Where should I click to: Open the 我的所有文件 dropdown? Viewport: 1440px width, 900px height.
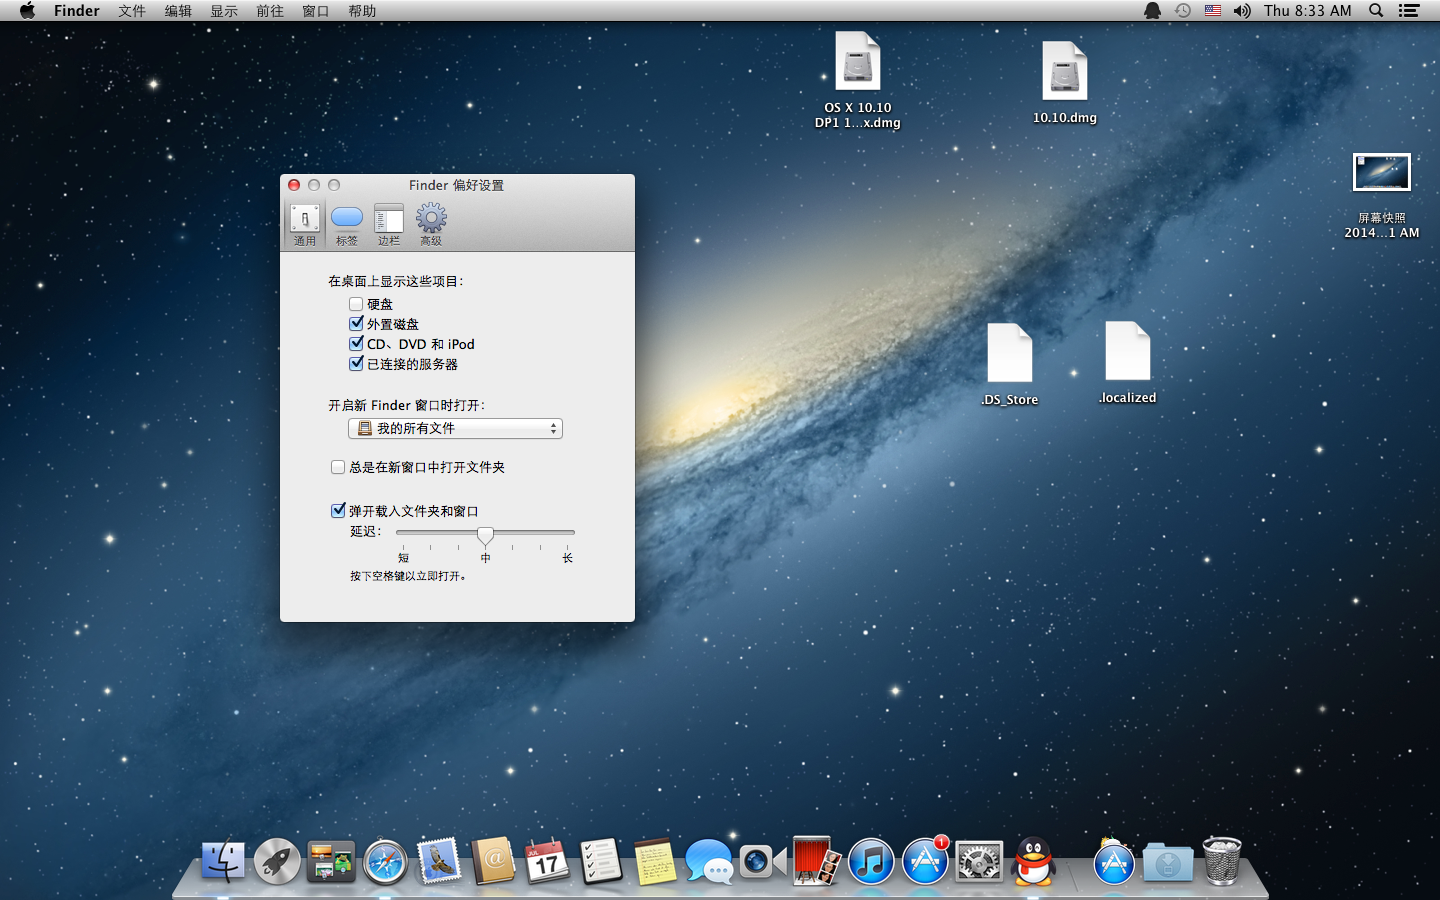[455, 428]
